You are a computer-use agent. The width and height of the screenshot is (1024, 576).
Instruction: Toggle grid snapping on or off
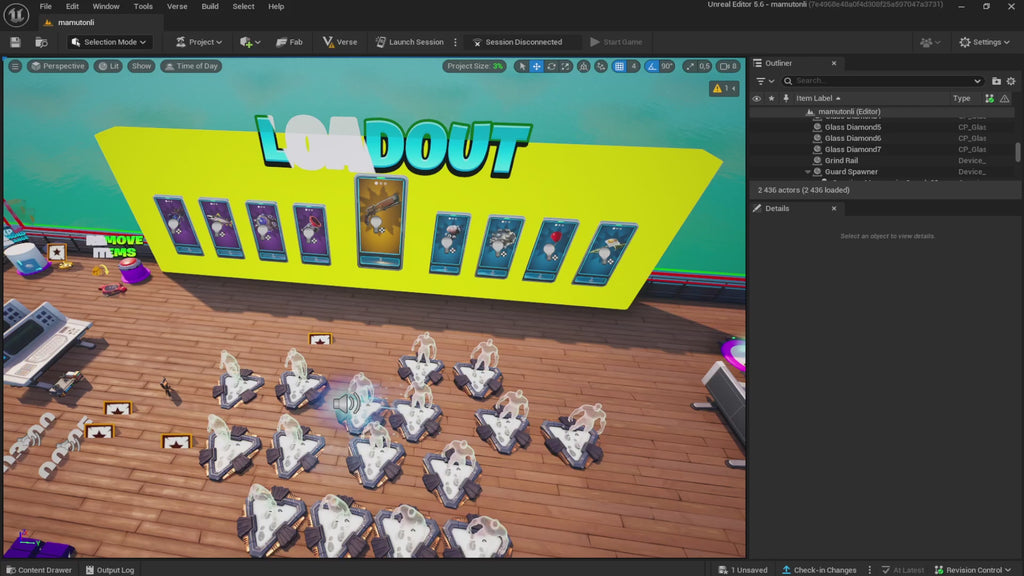coord(619,66)
